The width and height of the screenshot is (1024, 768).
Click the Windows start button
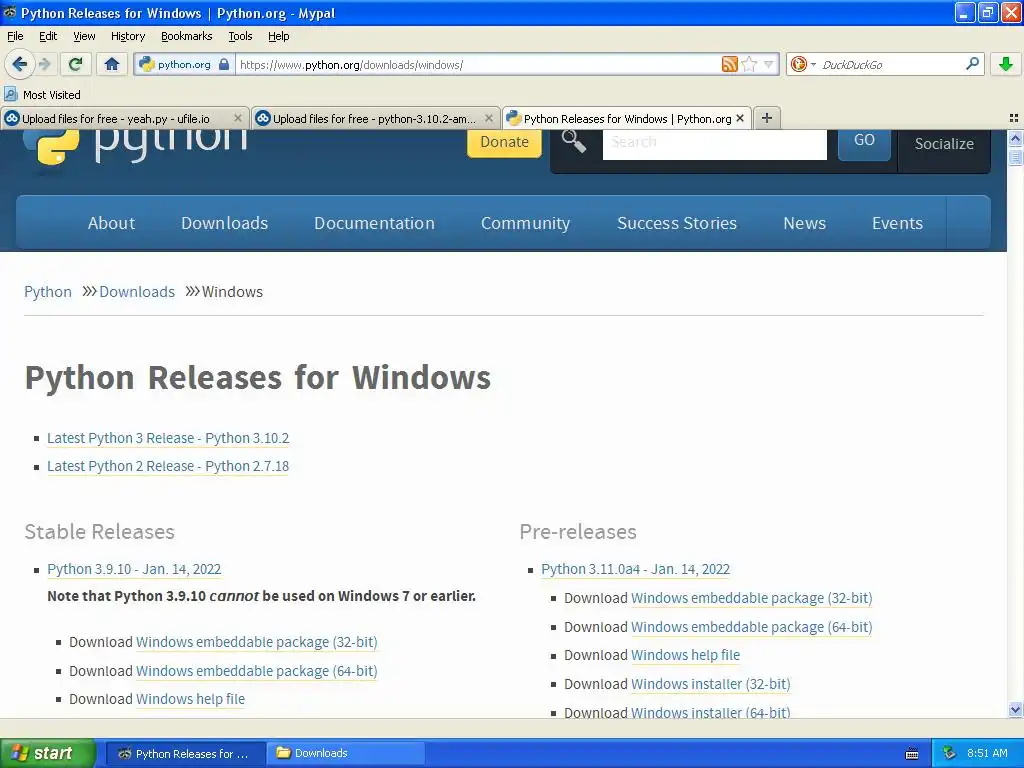47,753
